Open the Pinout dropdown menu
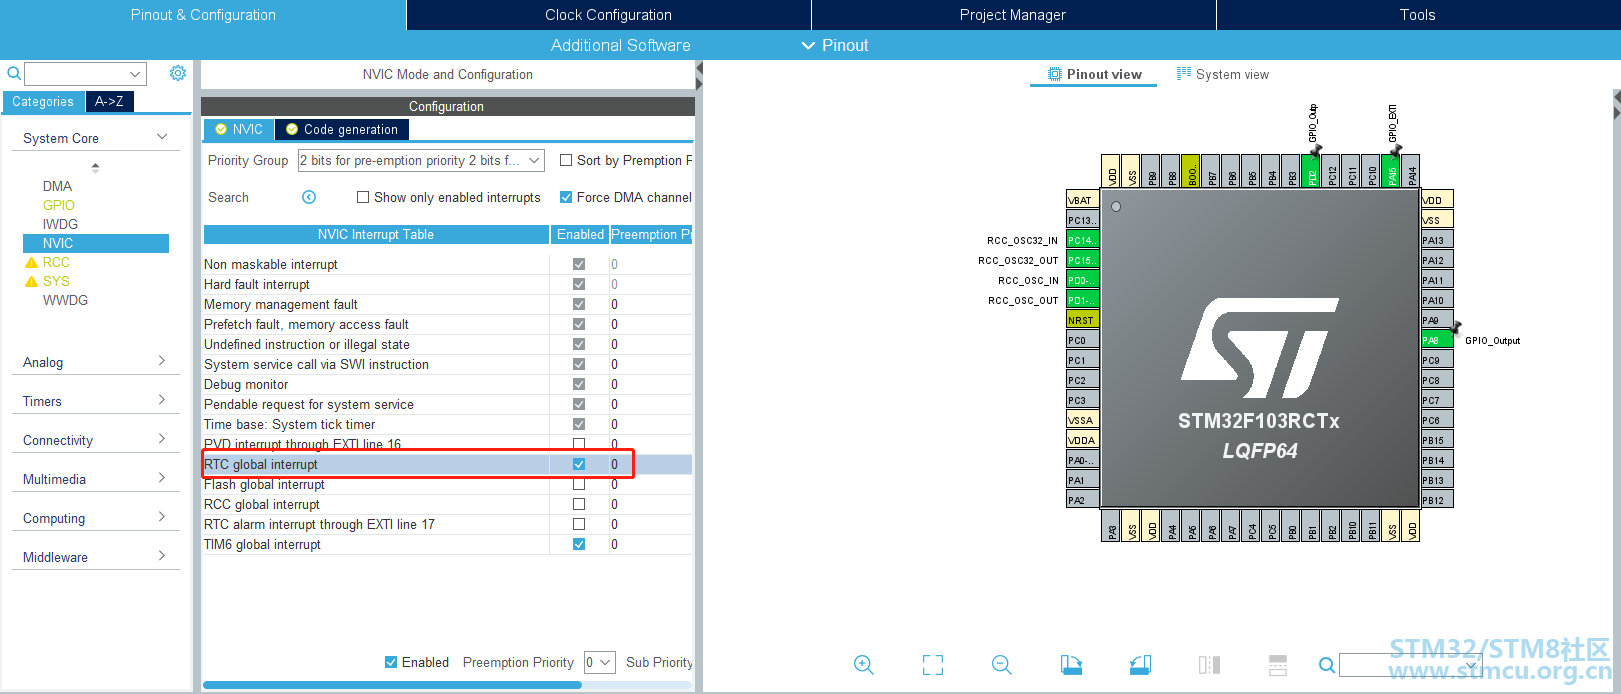The image size is (1621, 694). click(x=835, y=45)
